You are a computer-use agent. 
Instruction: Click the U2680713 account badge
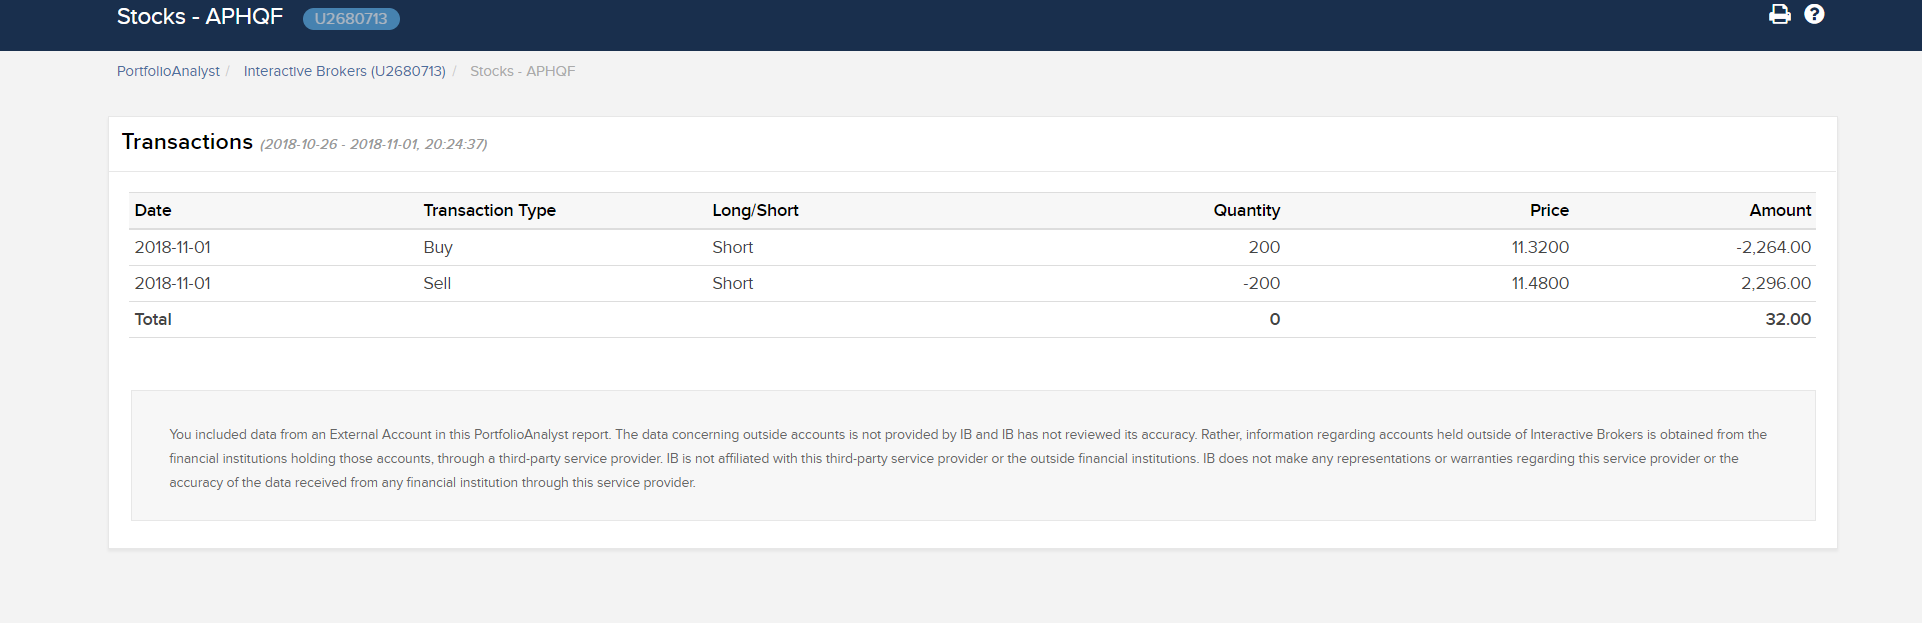[x=351, y=18]
